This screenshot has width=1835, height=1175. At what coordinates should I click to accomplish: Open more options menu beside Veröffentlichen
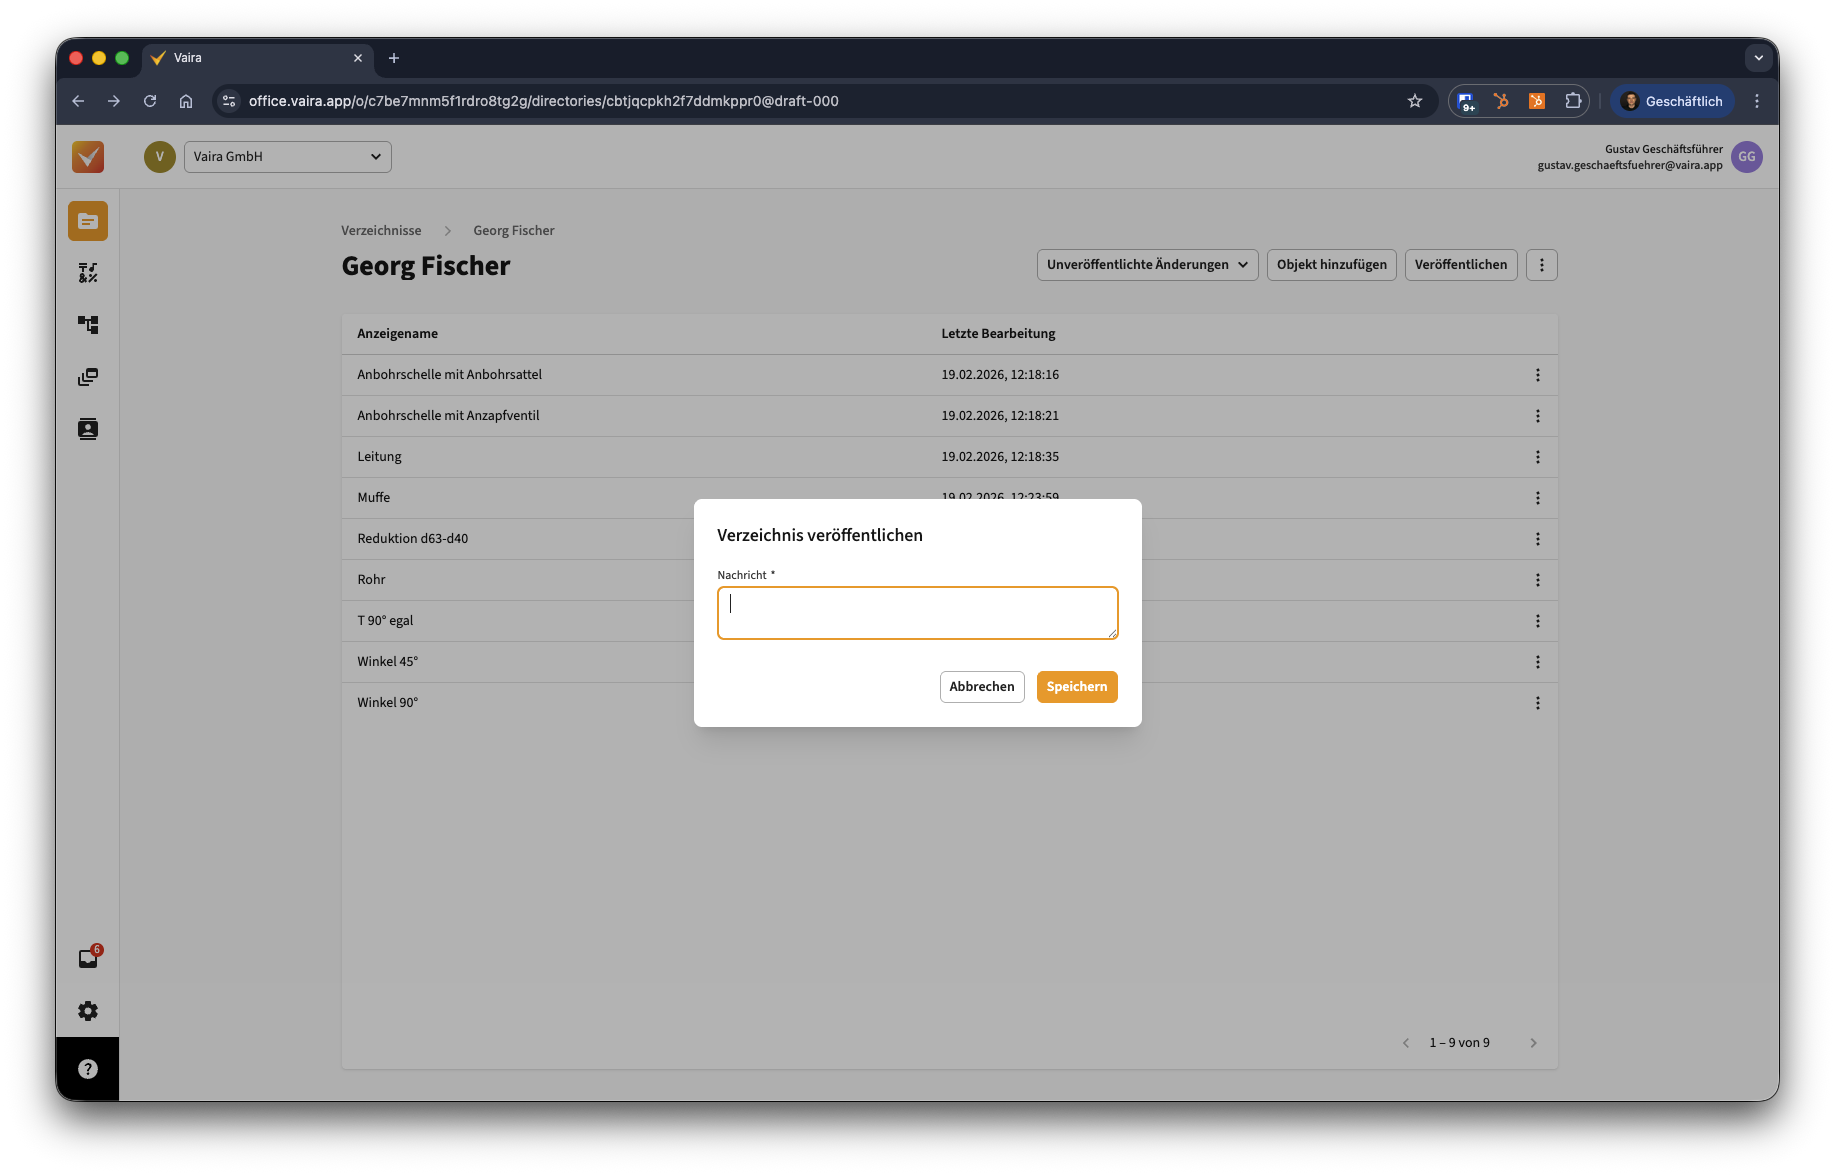click(x=1541, y=265)
